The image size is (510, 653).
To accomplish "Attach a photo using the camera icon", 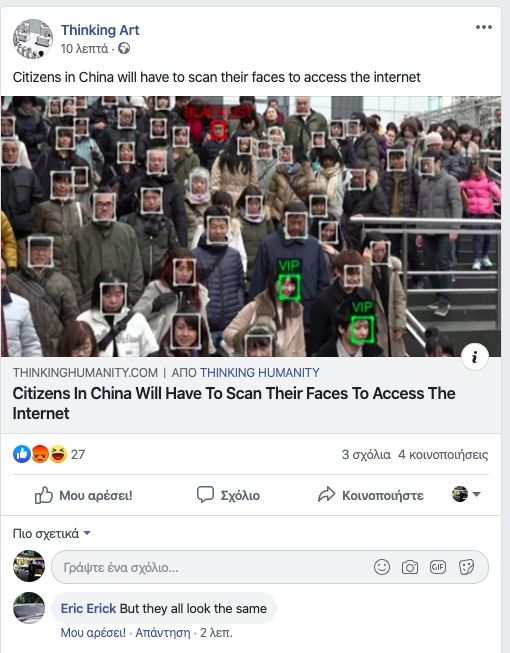I will coord(410,567).
